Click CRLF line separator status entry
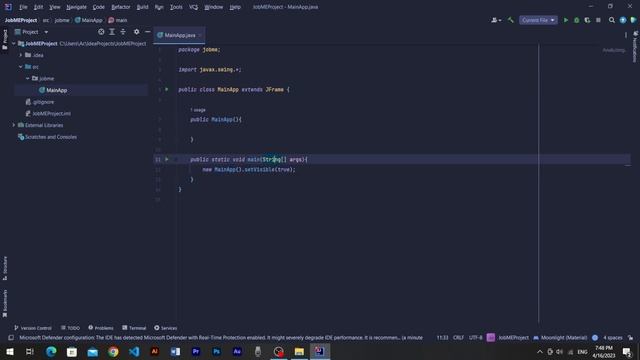640x360 pixels. pos(458,338)
